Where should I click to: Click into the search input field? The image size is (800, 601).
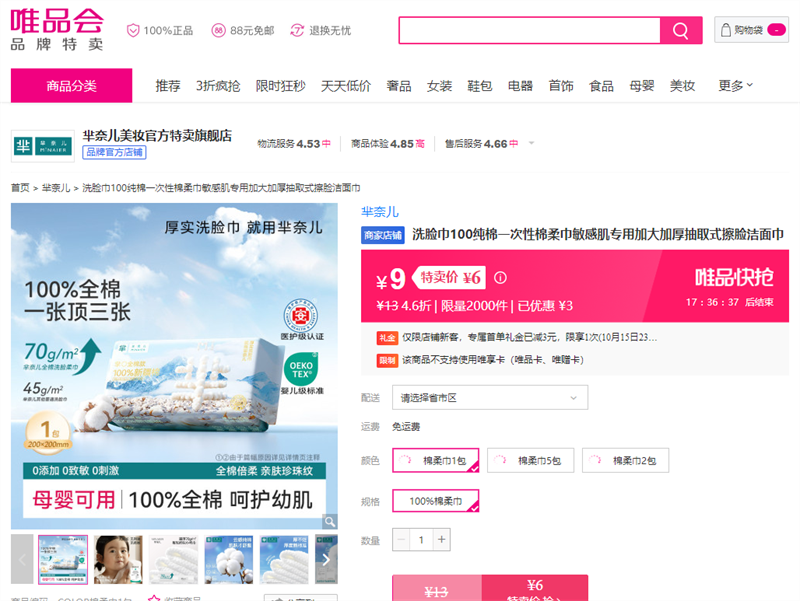tap(529, 31)
